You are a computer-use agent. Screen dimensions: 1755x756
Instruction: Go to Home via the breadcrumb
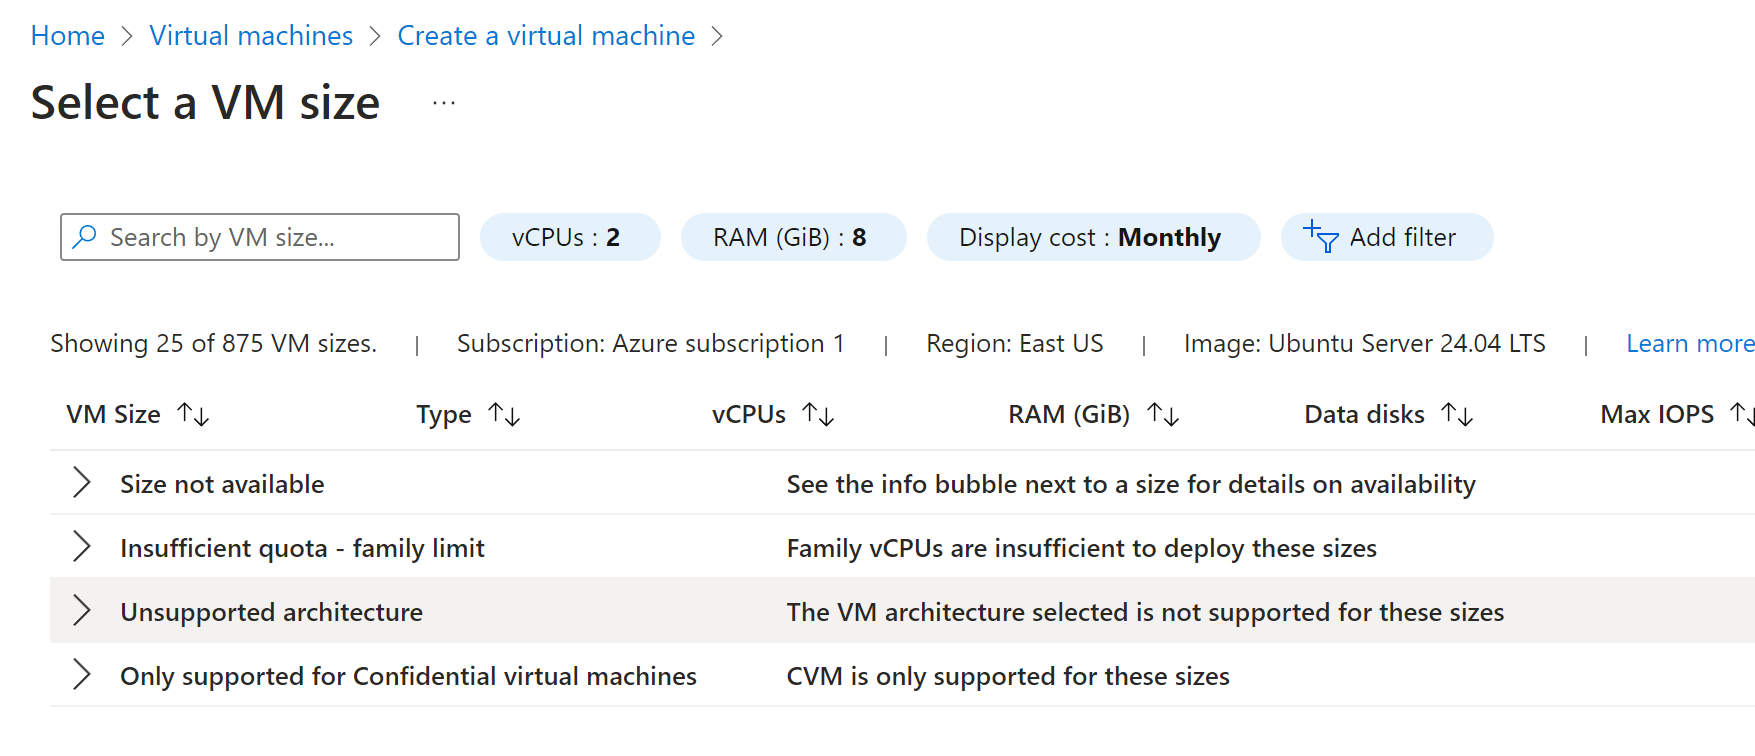click(x=67, y=35)
